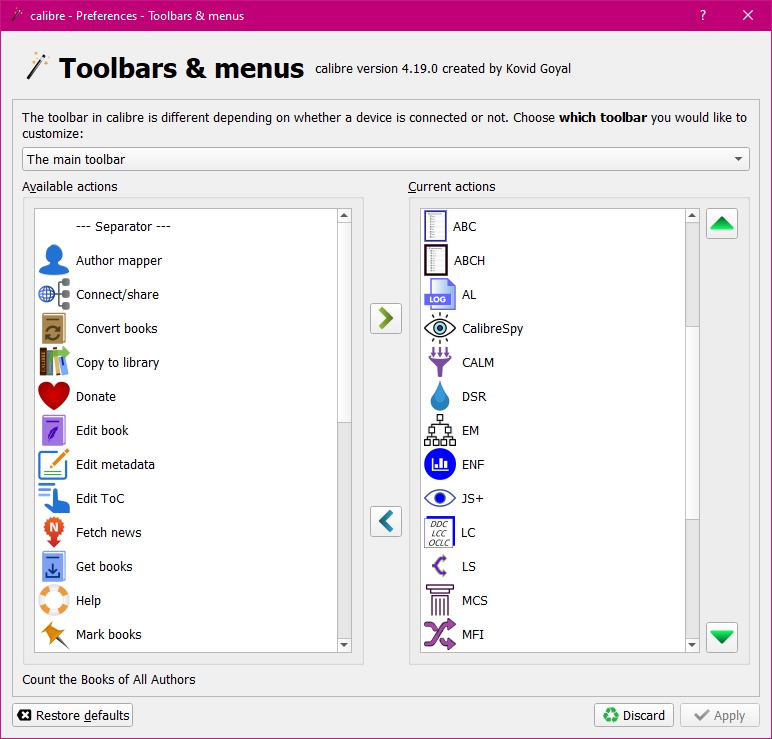
Task: Select the ABC document icon
Action: 436,226
